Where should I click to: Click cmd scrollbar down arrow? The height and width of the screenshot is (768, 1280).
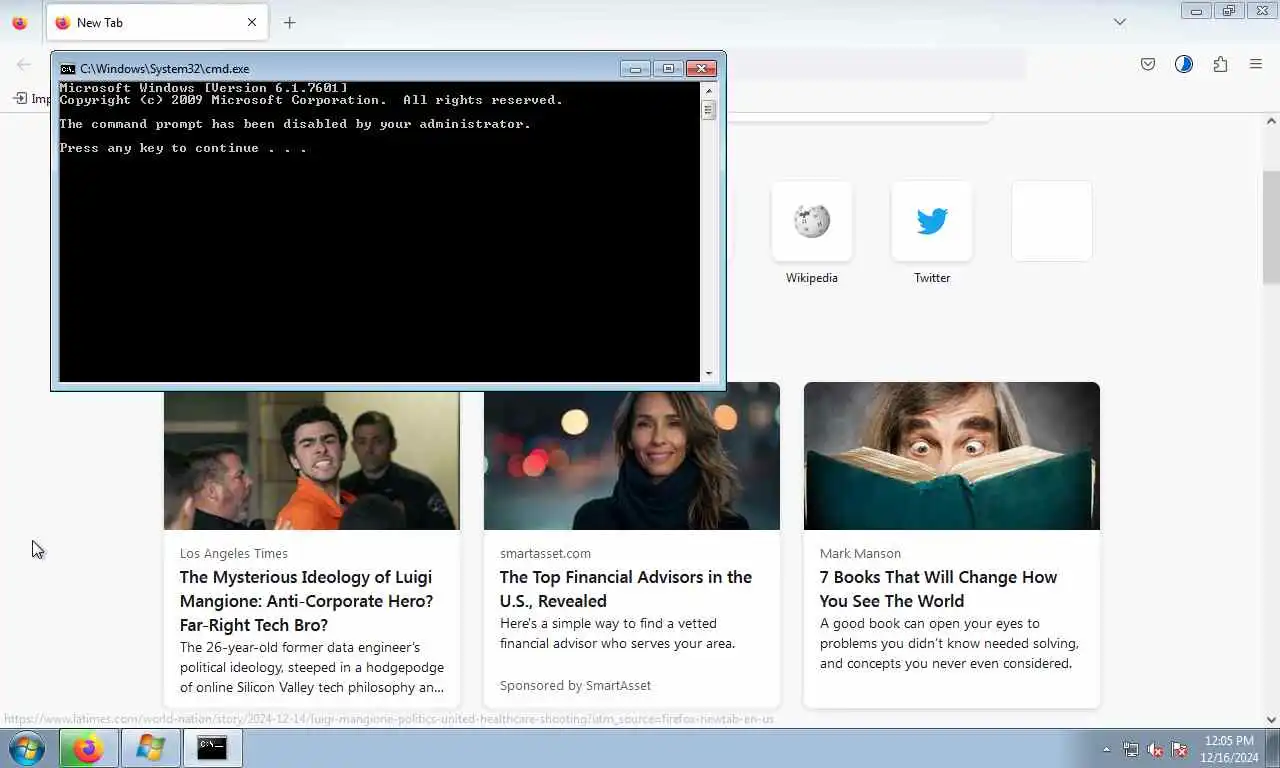[x=709, y=374]
